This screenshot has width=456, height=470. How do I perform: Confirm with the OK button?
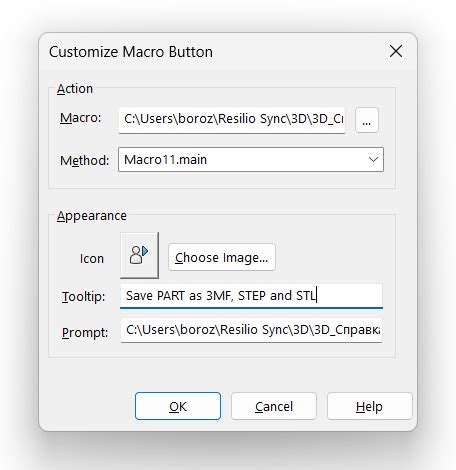pyautogui.click(x=178, y=406)
